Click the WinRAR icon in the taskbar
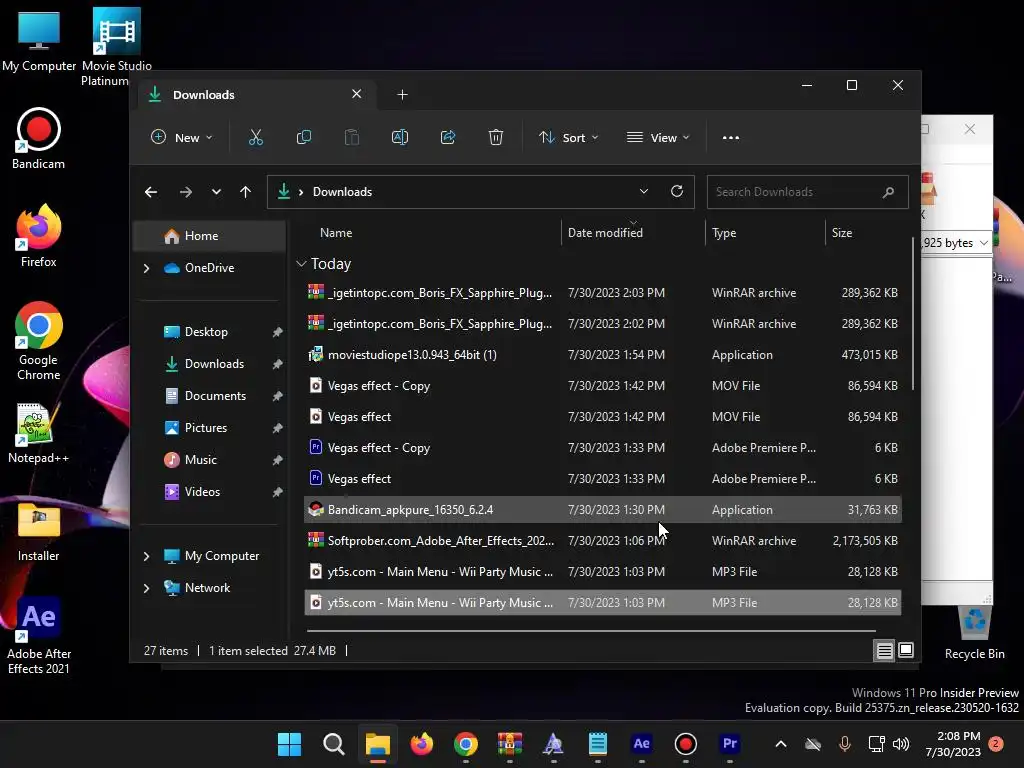Screen dimensions: 1024x768 pos(510,744)
